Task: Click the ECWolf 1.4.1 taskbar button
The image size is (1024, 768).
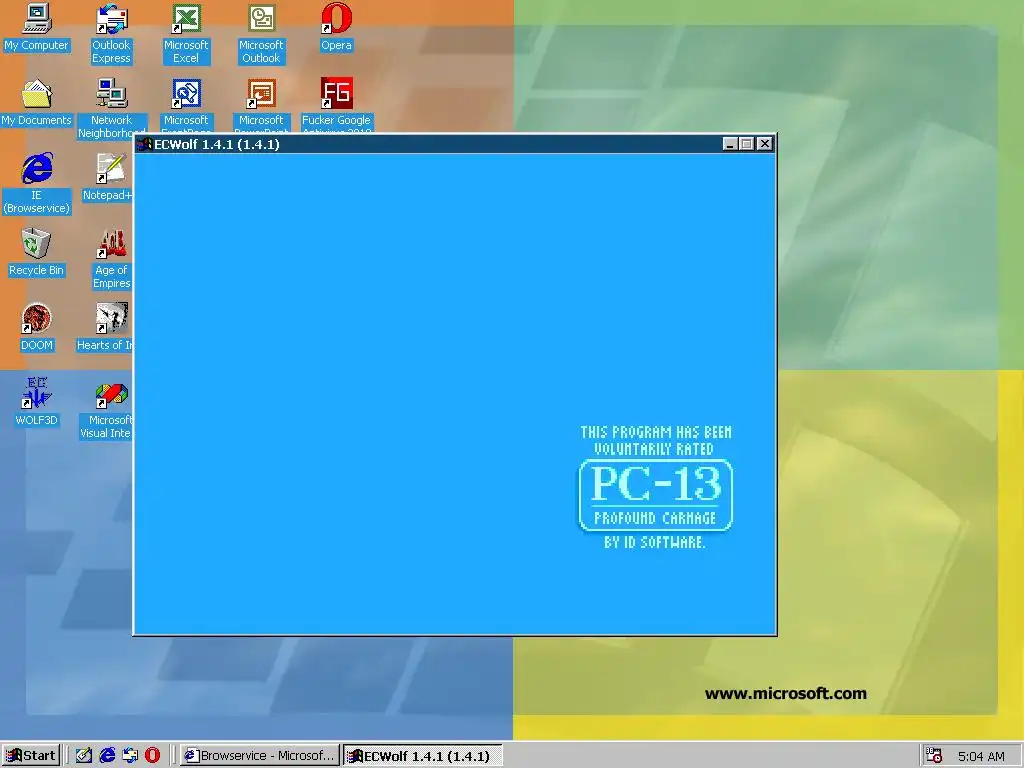Action: (x=423, y=756)
